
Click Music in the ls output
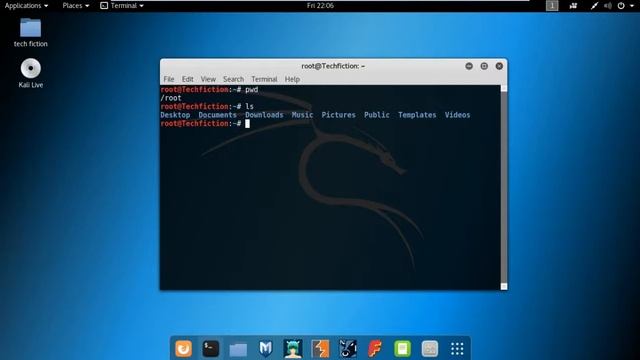click(302, 115)
